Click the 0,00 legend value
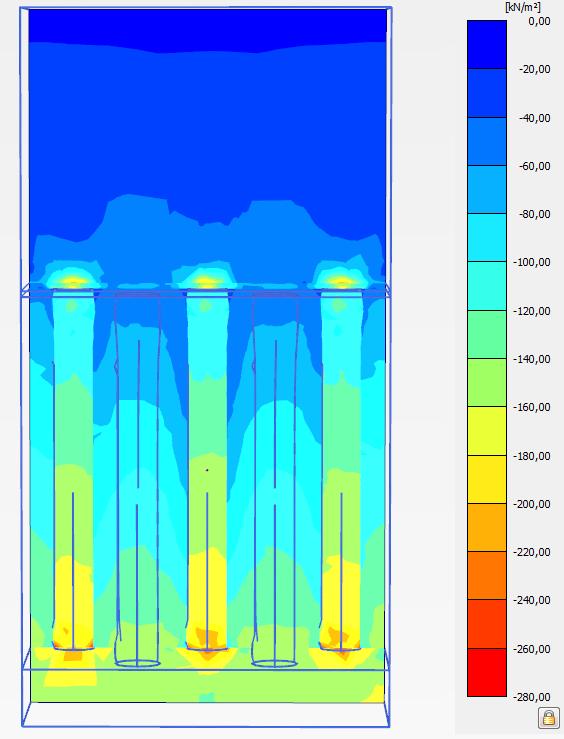 click(x=539, y=21)
